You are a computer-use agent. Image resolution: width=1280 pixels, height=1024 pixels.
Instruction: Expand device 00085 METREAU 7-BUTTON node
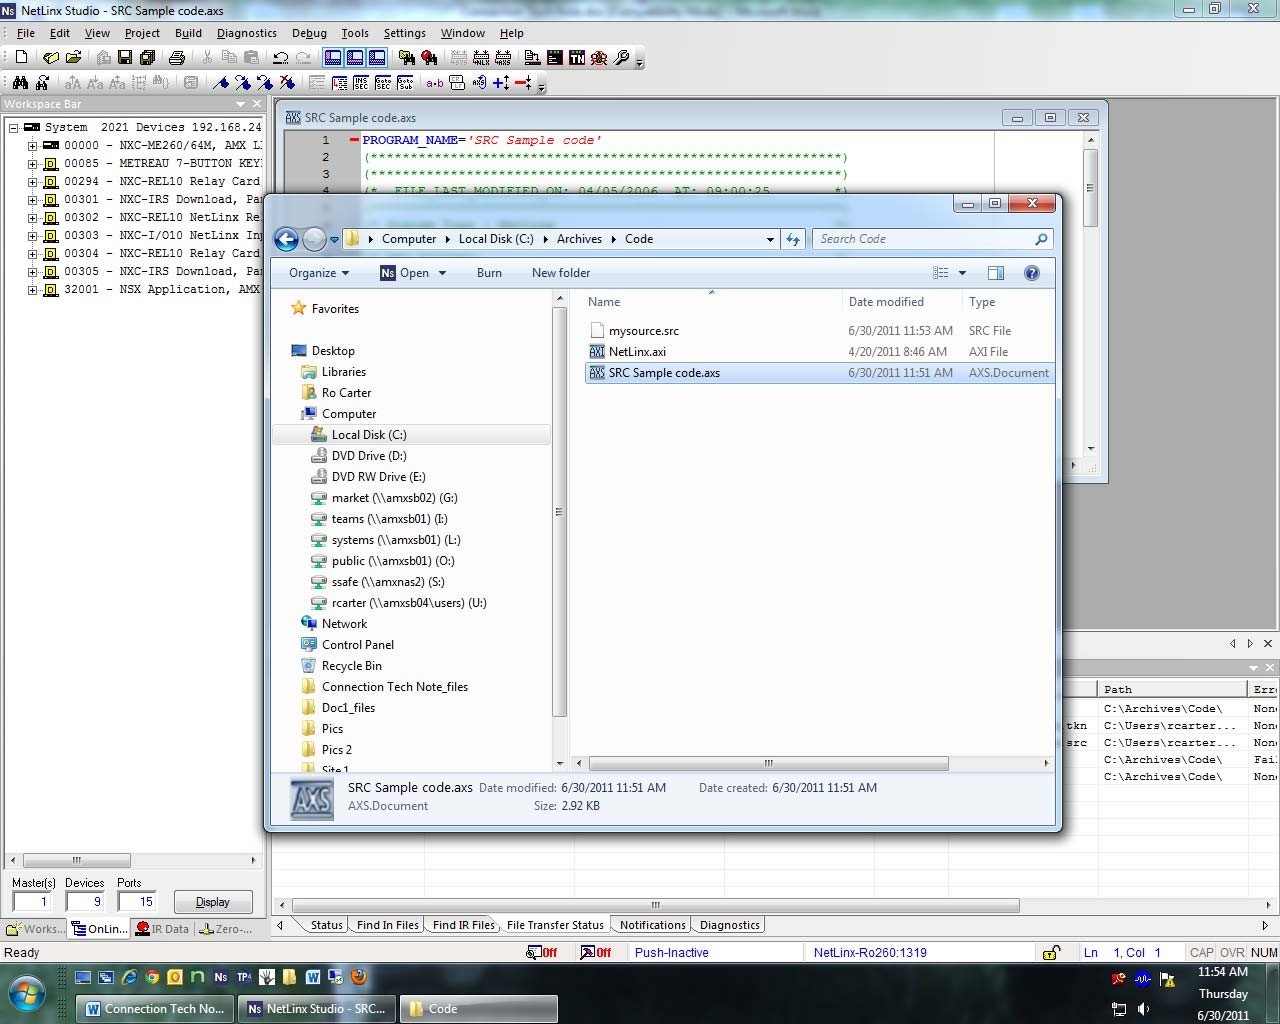click(x=33, y=164)
